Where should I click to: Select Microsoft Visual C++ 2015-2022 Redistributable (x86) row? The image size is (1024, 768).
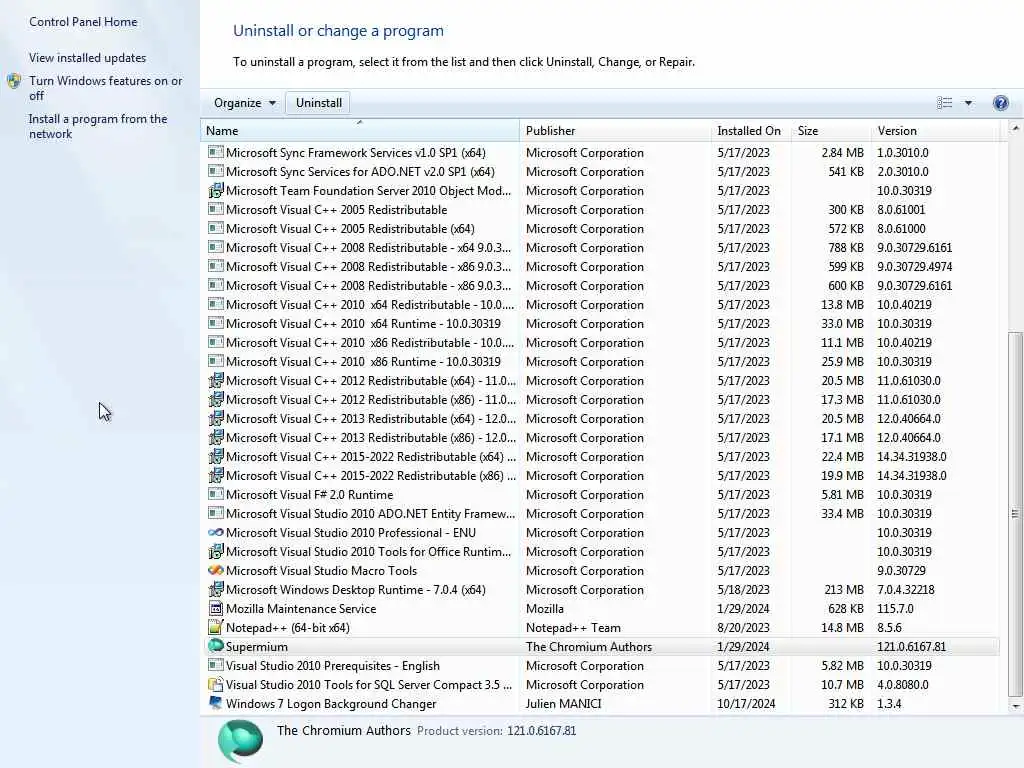pyautogui.click(x=600, y=475)
